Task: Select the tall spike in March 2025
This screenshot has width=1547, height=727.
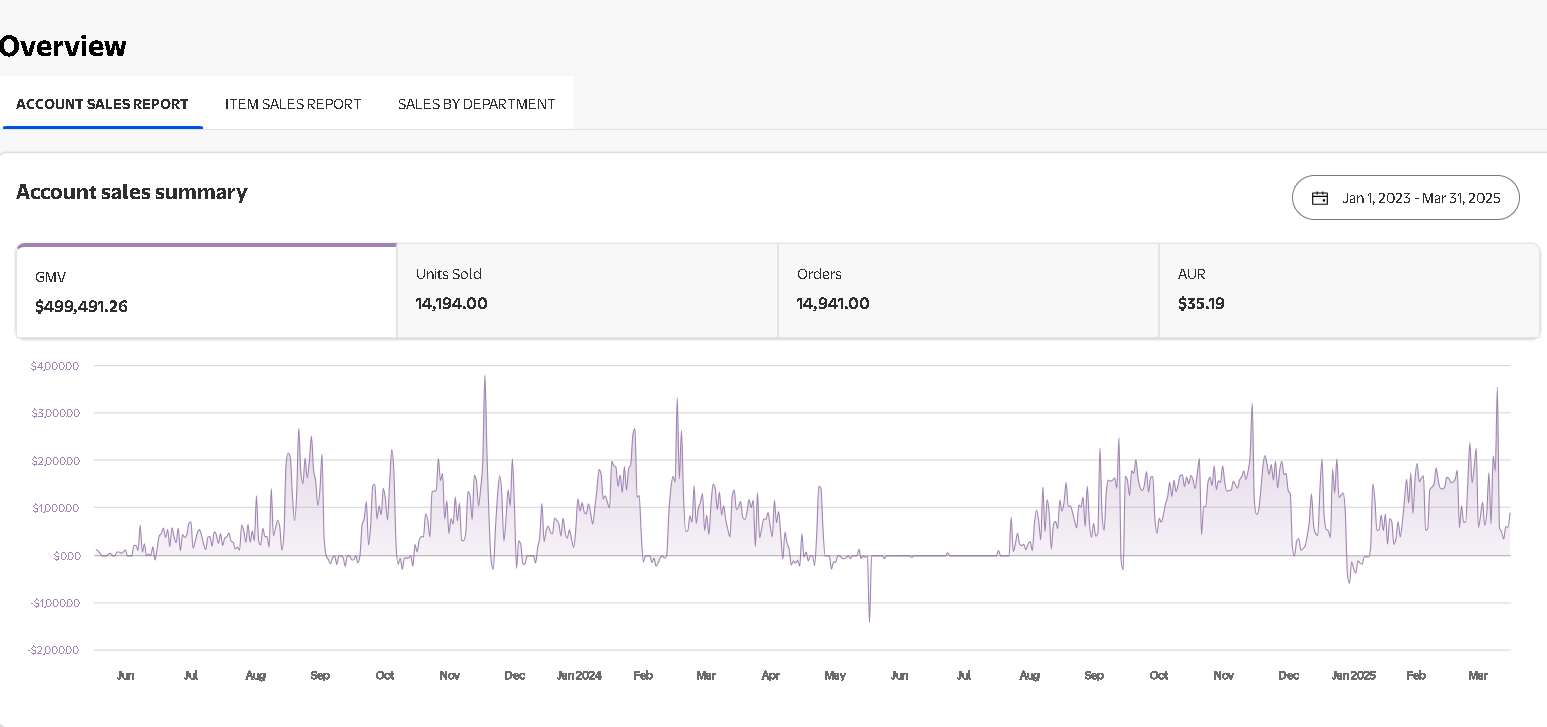Action: point(1497,389)
